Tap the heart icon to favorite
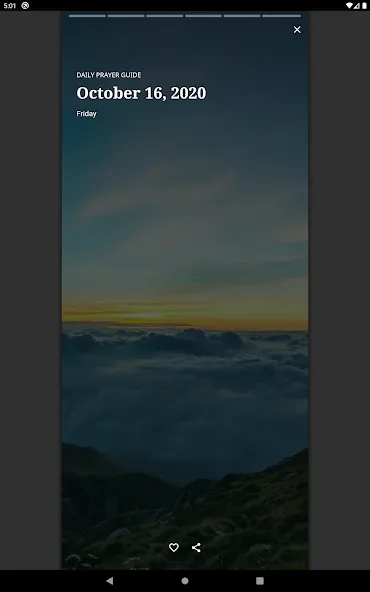This screenshot has height=592, width=370. tap(174, 547)
